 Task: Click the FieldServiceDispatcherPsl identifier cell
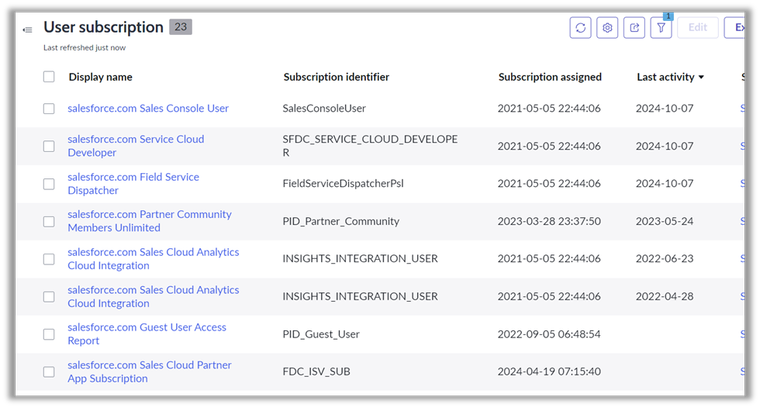pos(343,184)
